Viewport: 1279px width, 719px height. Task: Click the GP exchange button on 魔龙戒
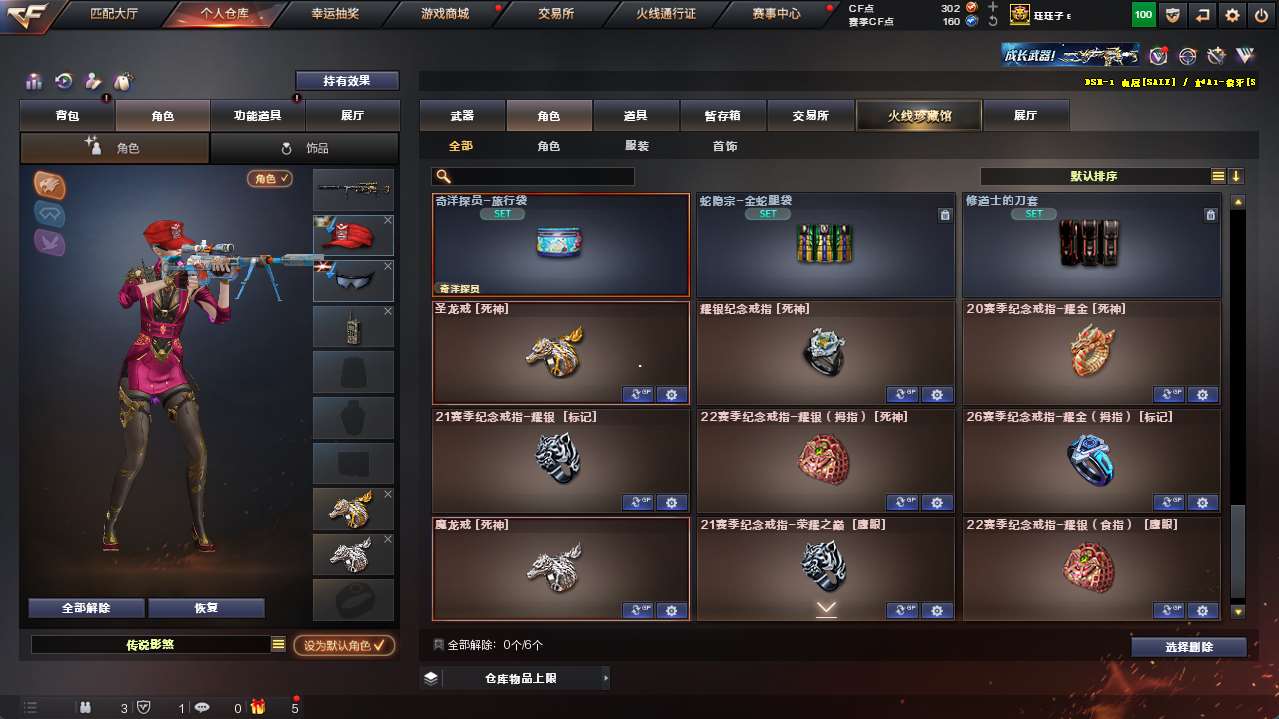tap(637, 611)
